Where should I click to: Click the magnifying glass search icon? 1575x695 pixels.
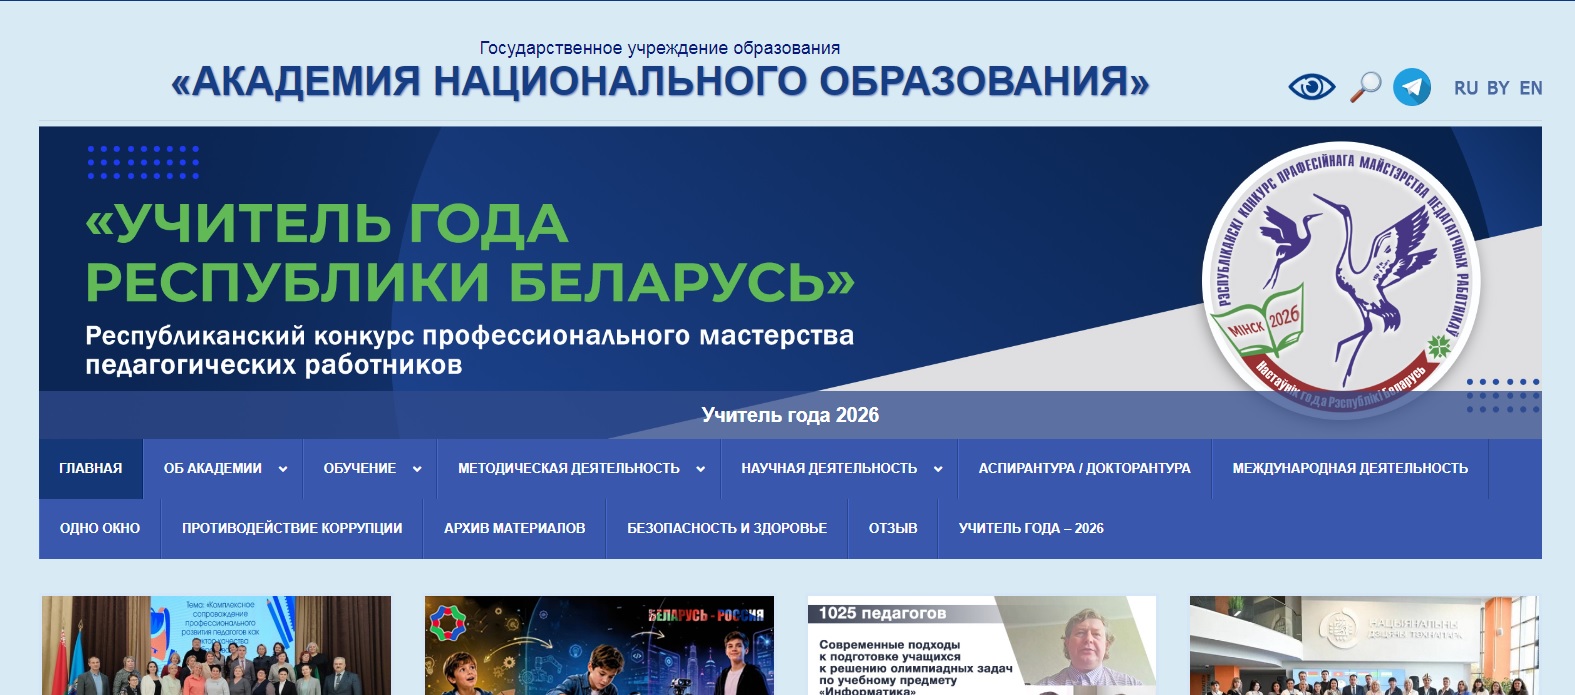click(1365, 87)
